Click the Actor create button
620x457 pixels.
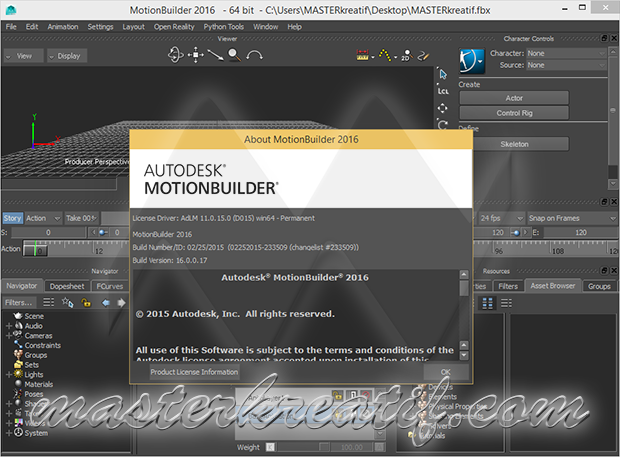[x=514, y=98]
